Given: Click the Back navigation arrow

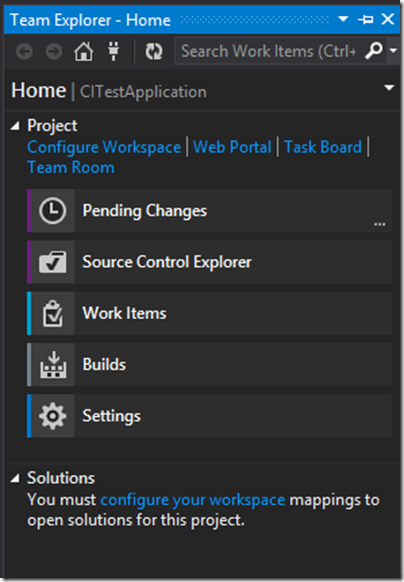Looking at the screenshot, I should (25, 52).
